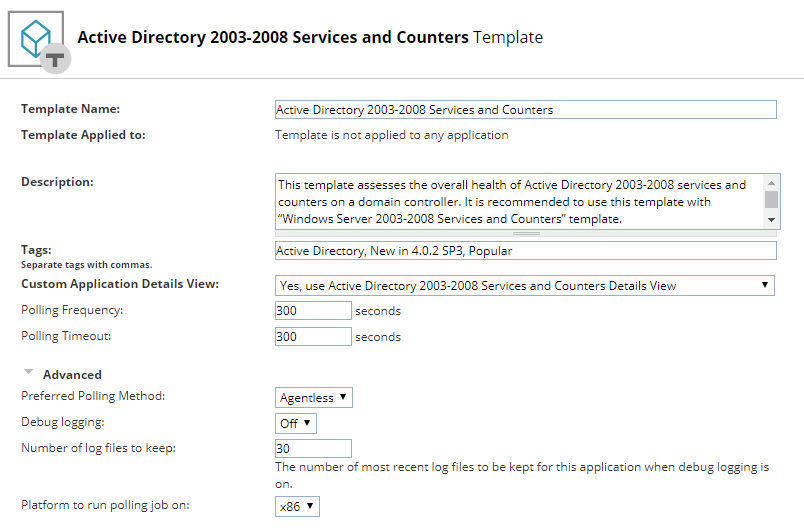The image size is (804, 530).
Task: Open Debug logging Off dropdown
Action: click(x=296, y=423)
